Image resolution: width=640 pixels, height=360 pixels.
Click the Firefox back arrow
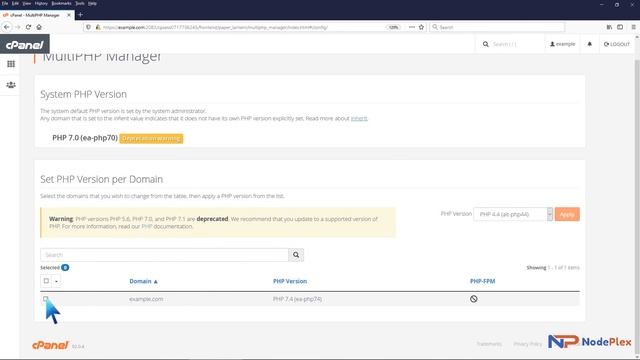pos(7,27)
